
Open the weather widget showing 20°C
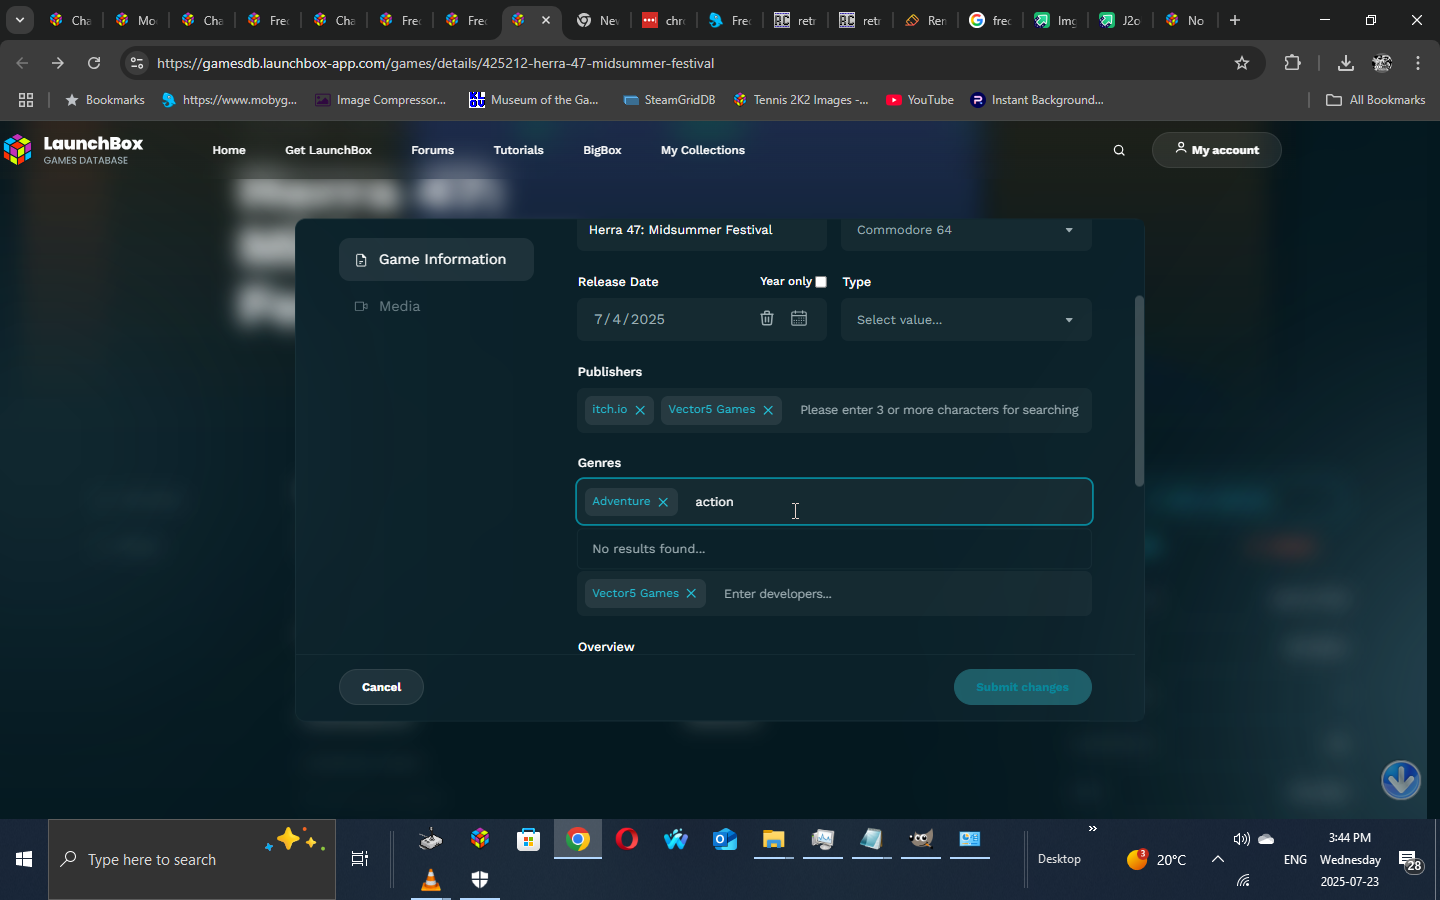click(x=1156, y=859)
